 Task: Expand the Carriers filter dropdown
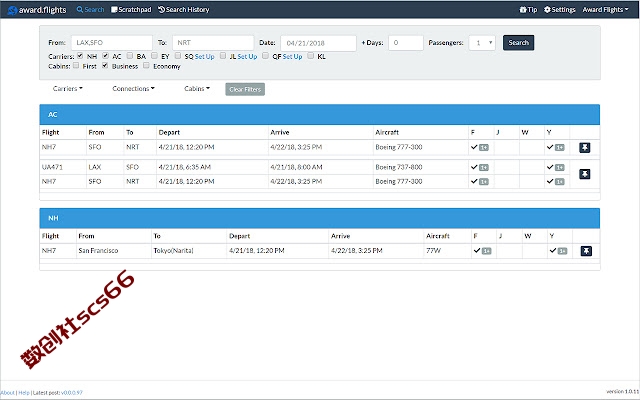tap(67, 89)
